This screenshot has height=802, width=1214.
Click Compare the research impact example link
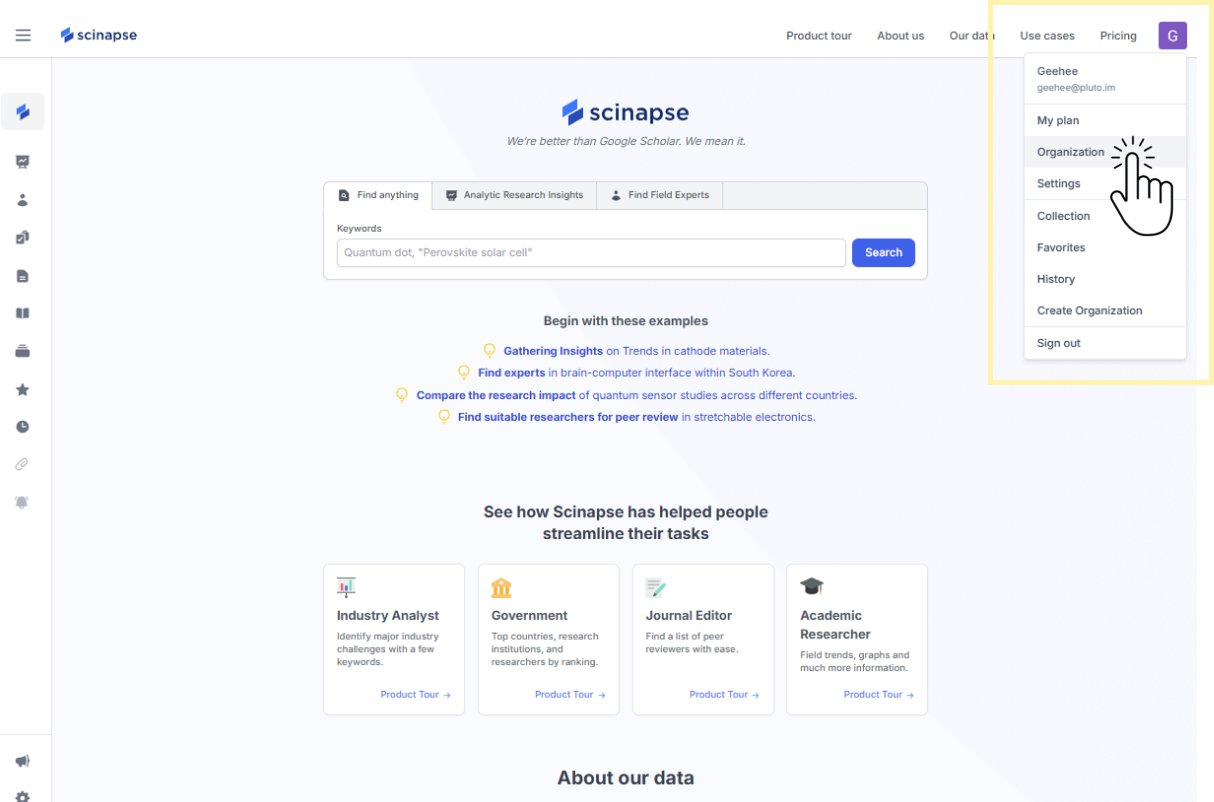[x=496, y=395]
